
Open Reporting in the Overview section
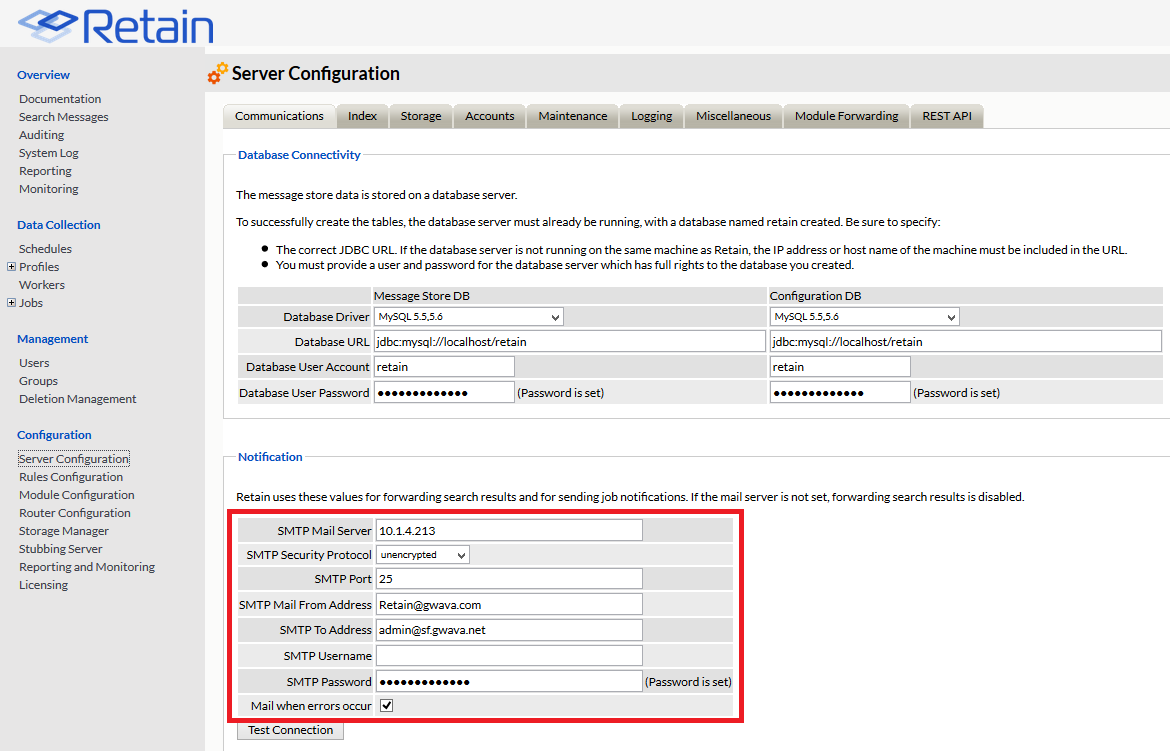[46, 170]
